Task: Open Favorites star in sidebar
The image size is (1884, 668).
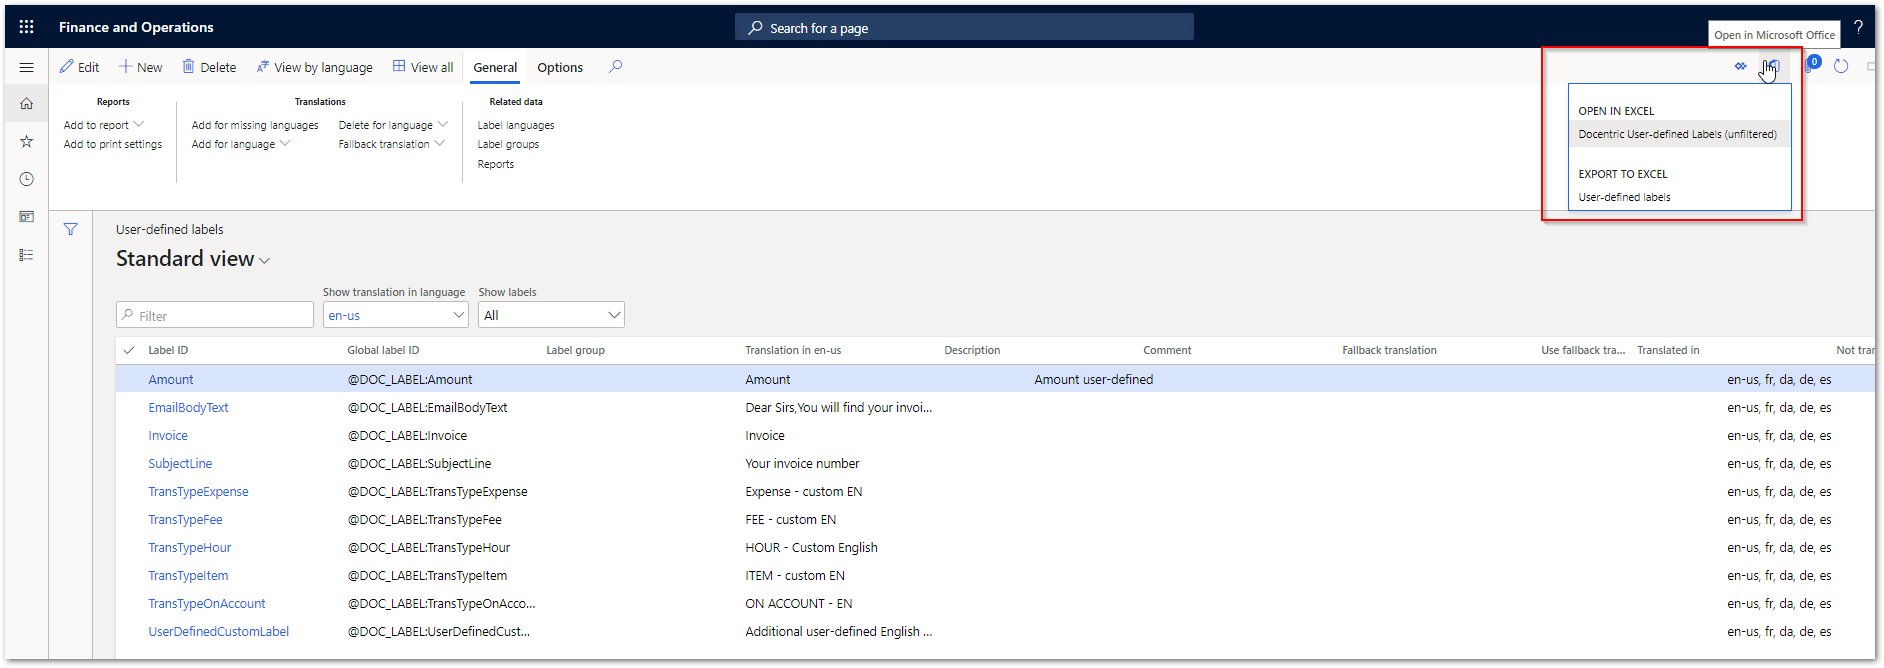Action: (x=27, y=141)
